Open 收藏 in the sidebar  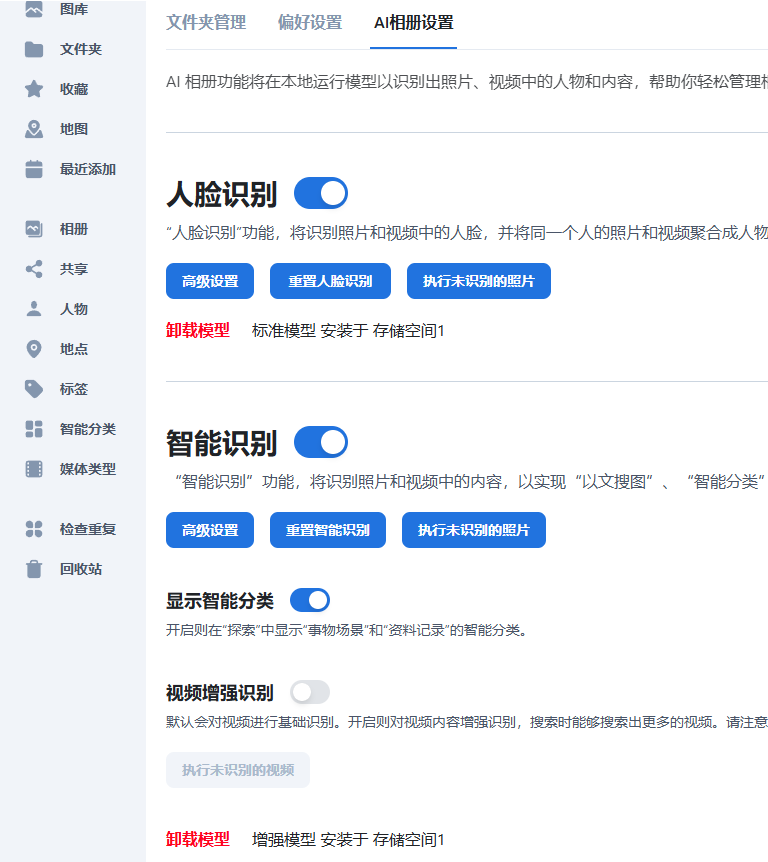coord(74,89)
